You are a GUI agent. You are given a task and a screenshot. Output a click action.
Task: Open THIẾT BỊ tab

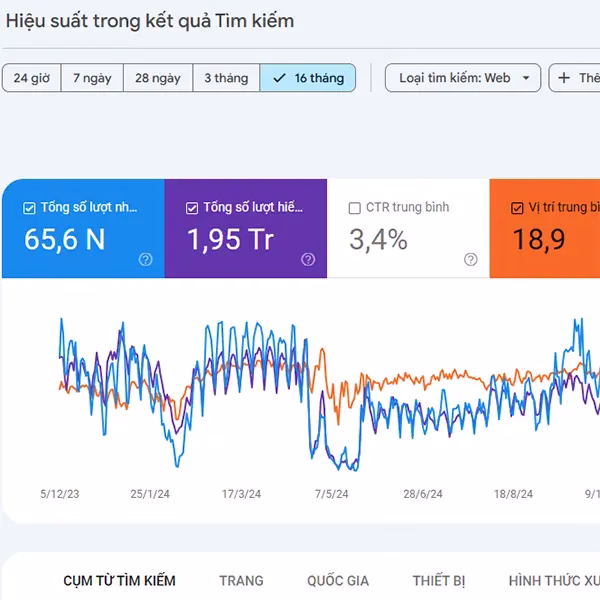coord(439,580)
